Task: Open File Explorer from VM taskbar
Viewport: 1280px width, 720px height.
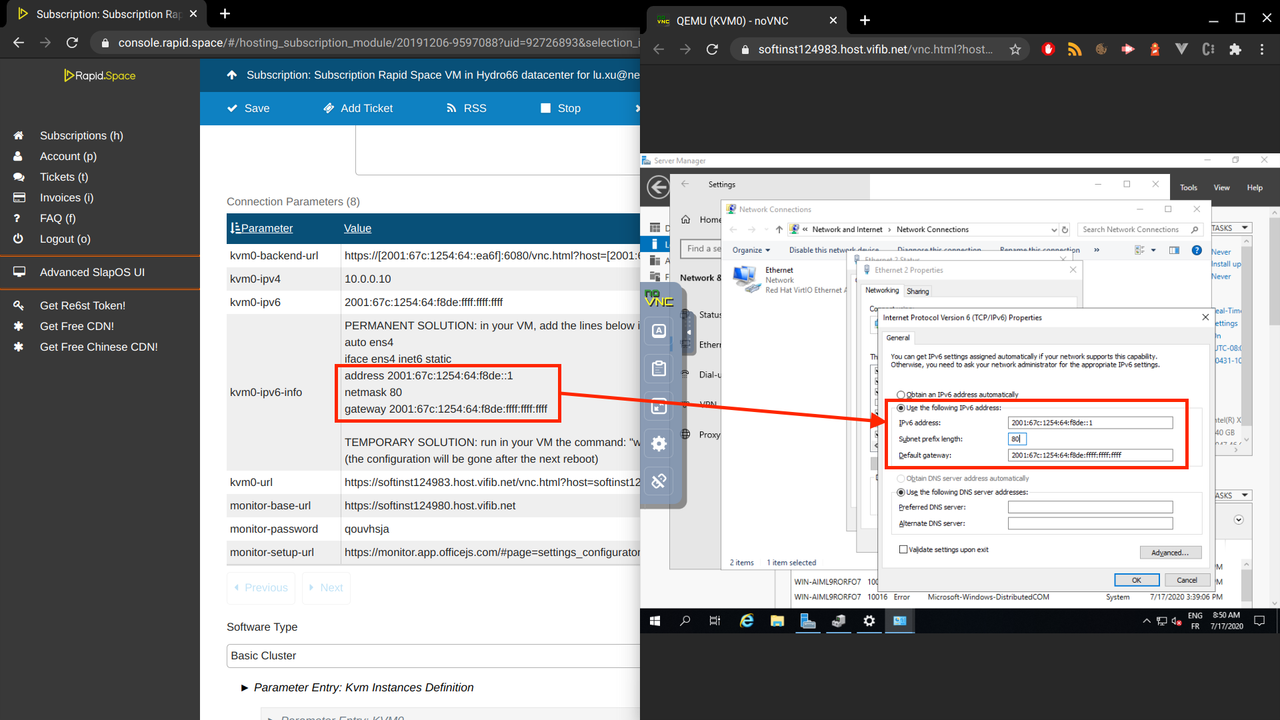Action: click(777, 621)
